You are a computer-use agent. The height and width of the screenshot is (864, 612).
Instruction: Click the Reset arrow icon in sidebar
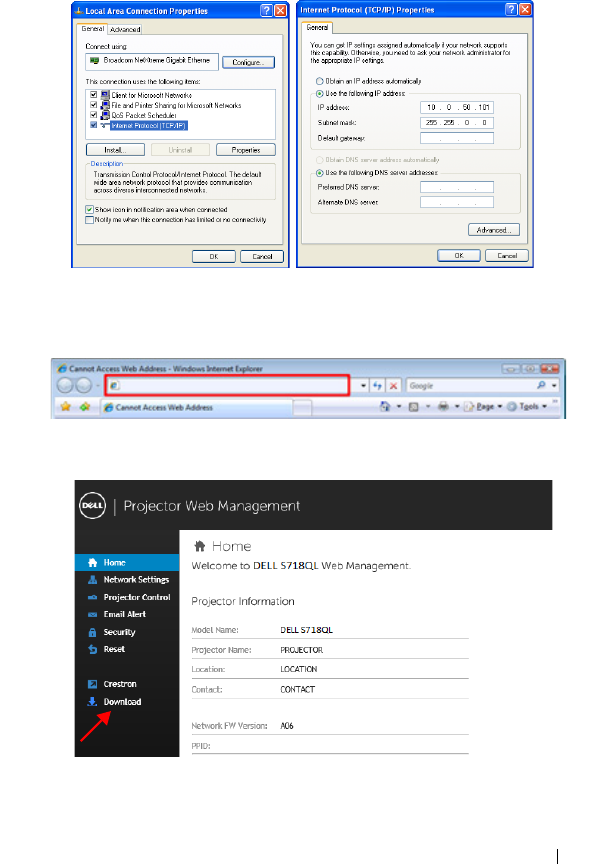[93, 649]
